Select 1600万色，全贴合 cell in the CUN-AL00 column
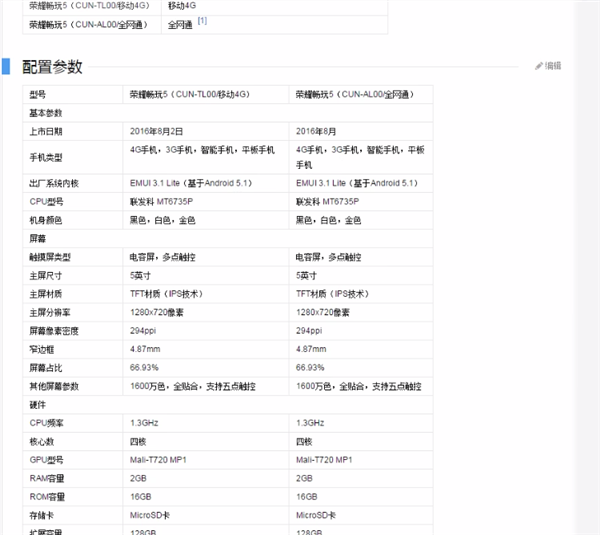The image size is (600, 535). click(x=359, y=386)
